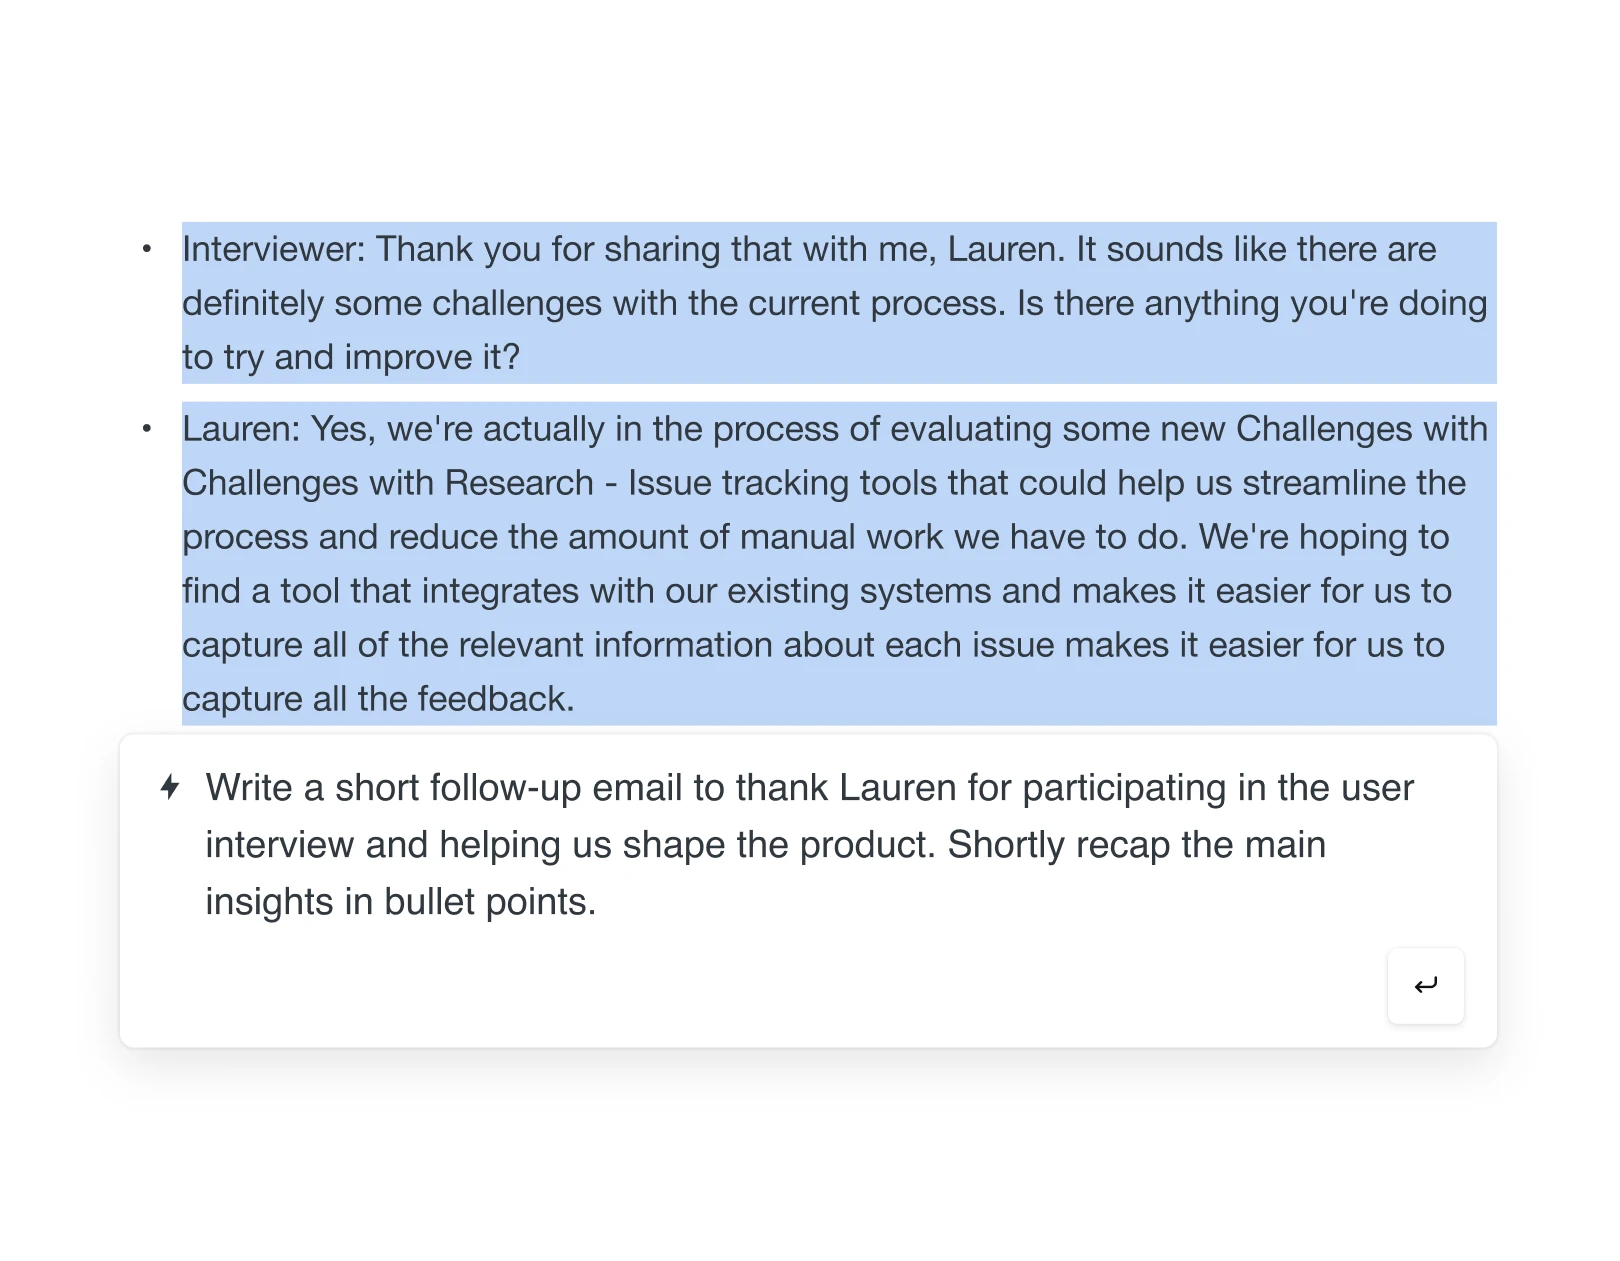Viewport: 1620px width, 1261px height.
Task: Click "Lauren:" starting the second bullet
Action: [x=241, y=429]
